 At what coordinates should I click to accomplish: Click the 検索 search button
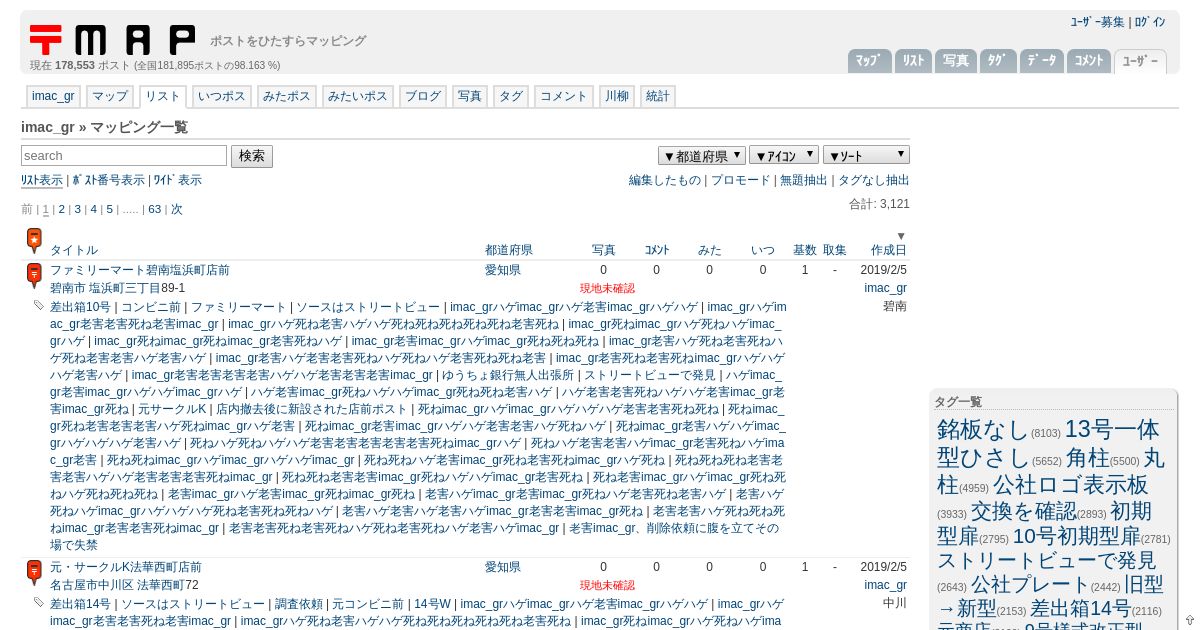252,156
